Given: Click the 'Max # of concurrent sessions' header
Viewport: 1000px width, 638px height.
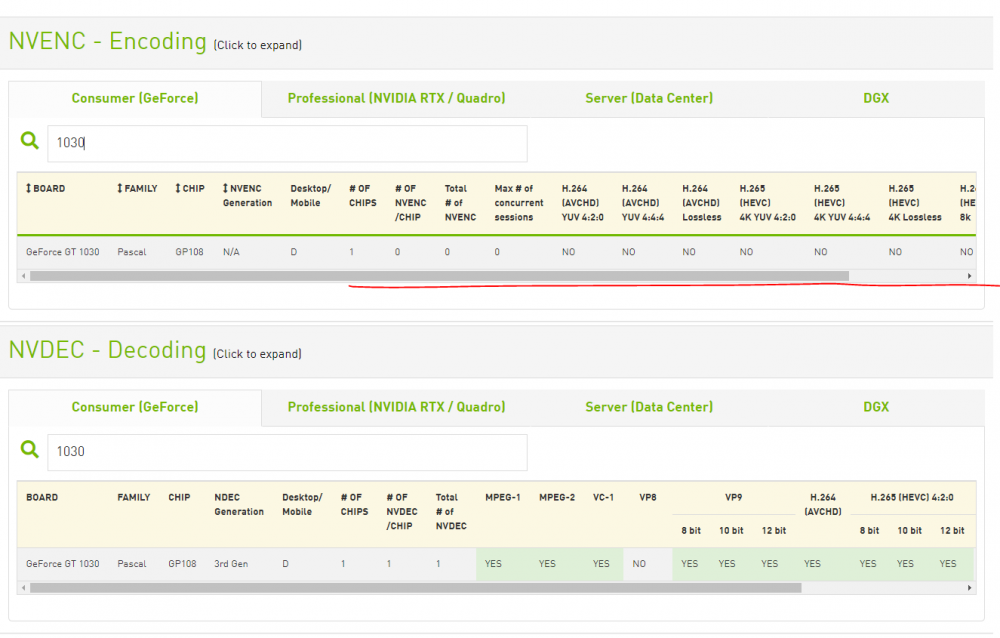Looking at the screenshot, I should pos(519,203).
